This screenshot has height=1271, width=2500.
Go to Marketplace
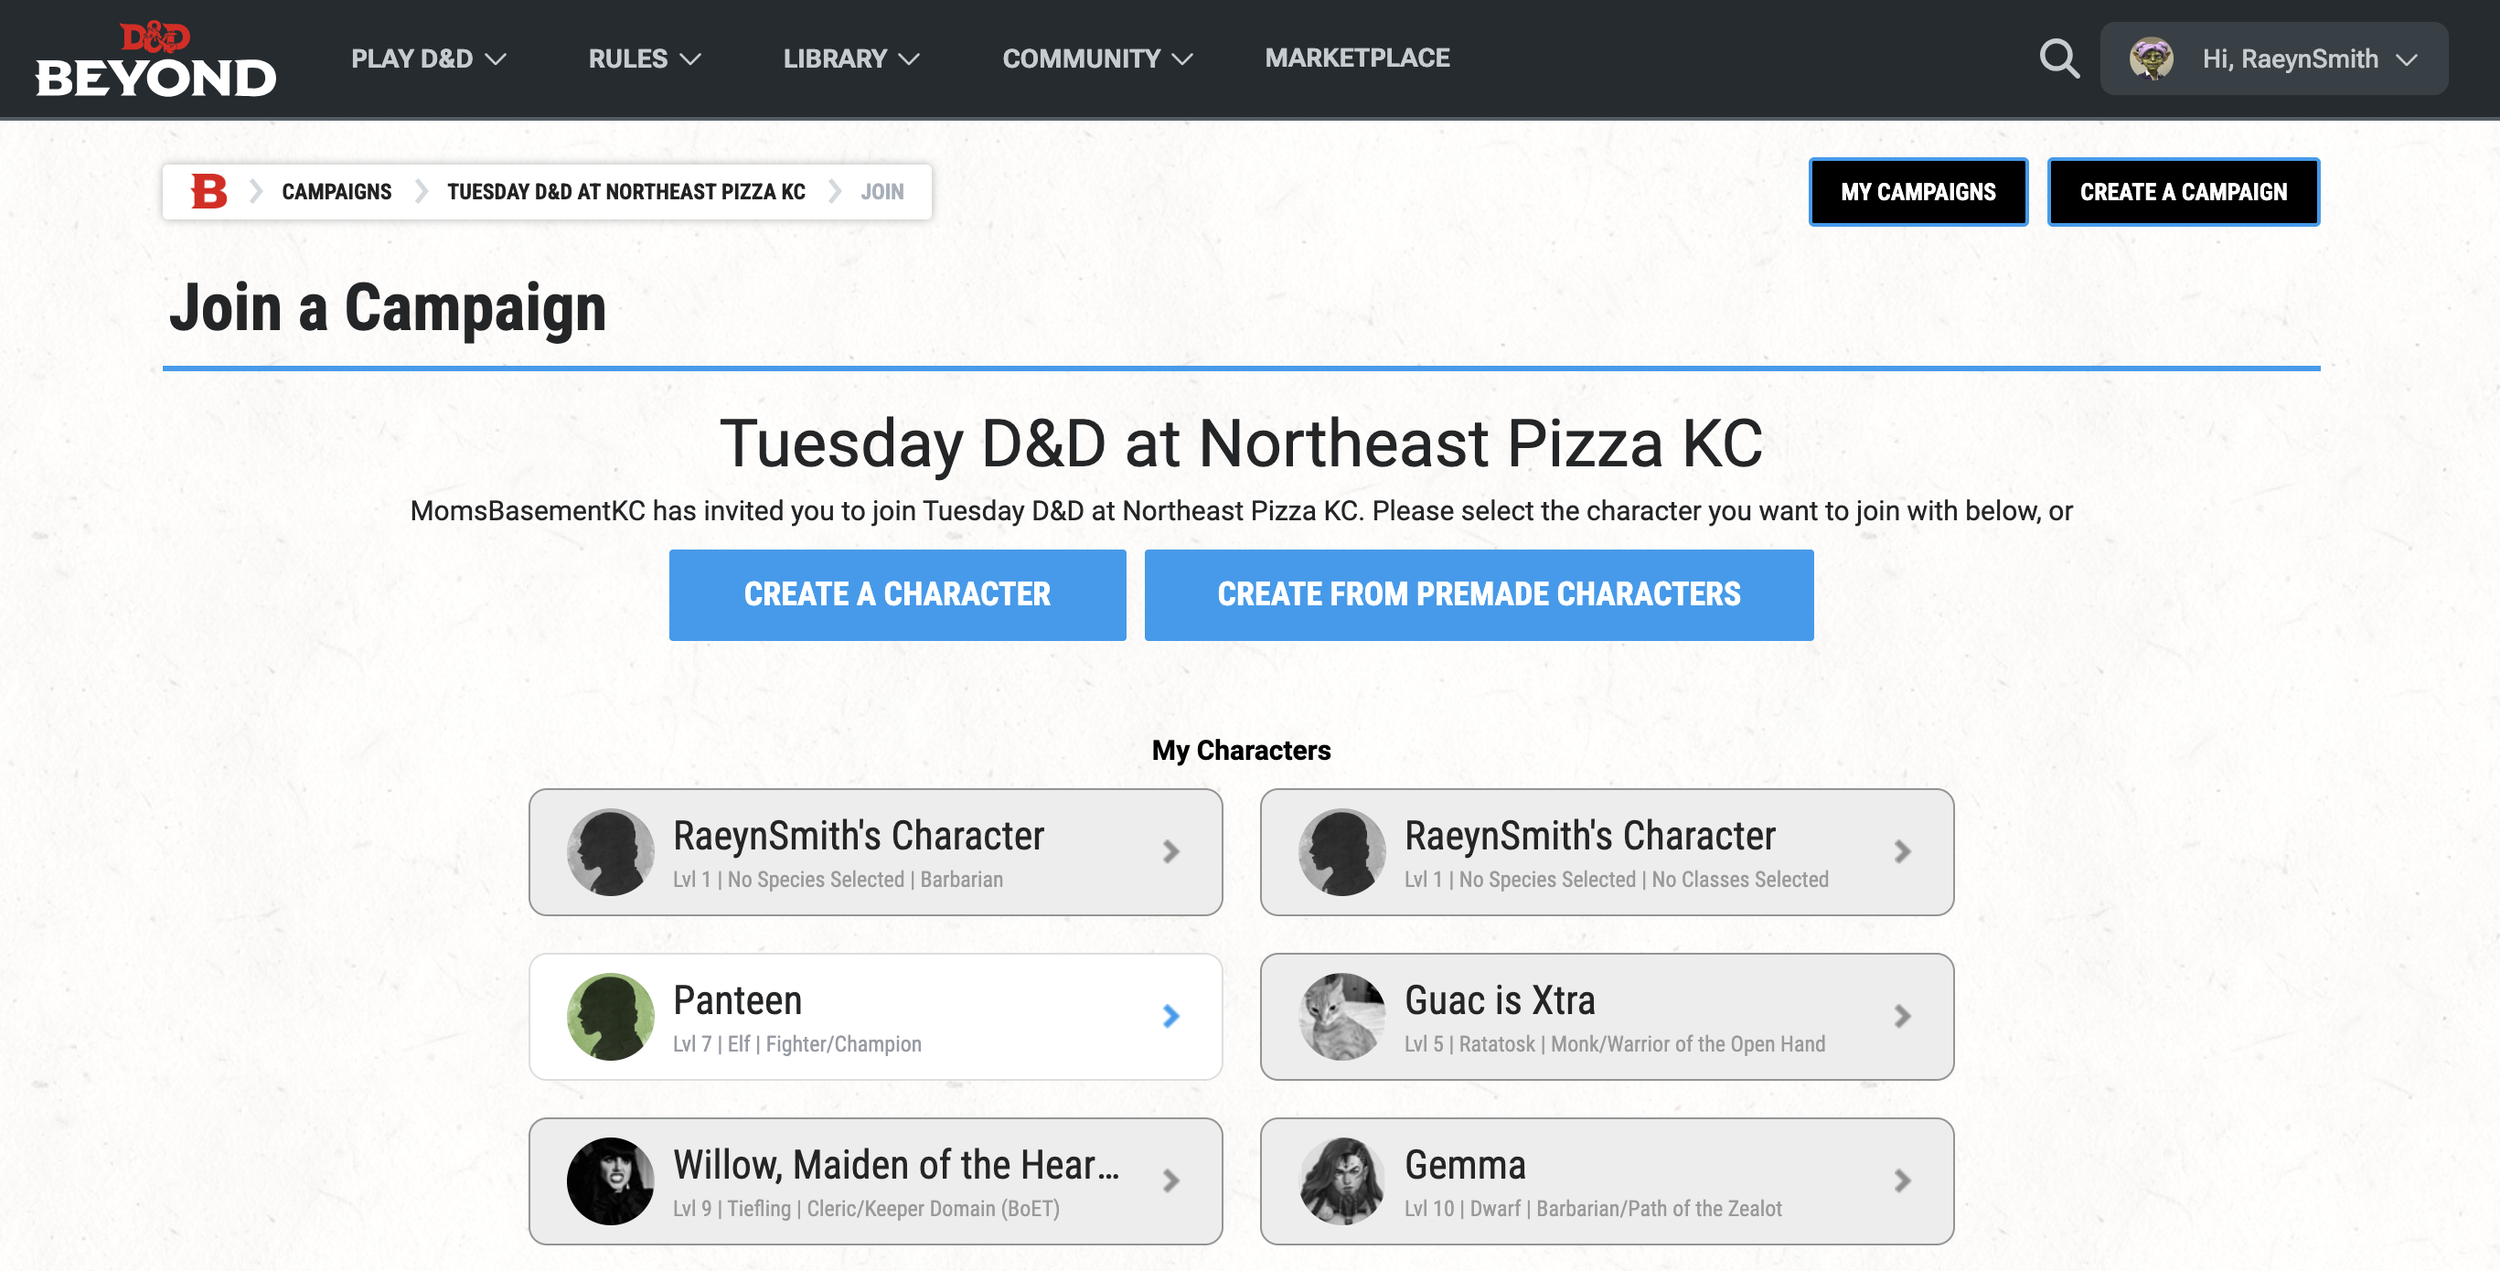click(1357, 58)
